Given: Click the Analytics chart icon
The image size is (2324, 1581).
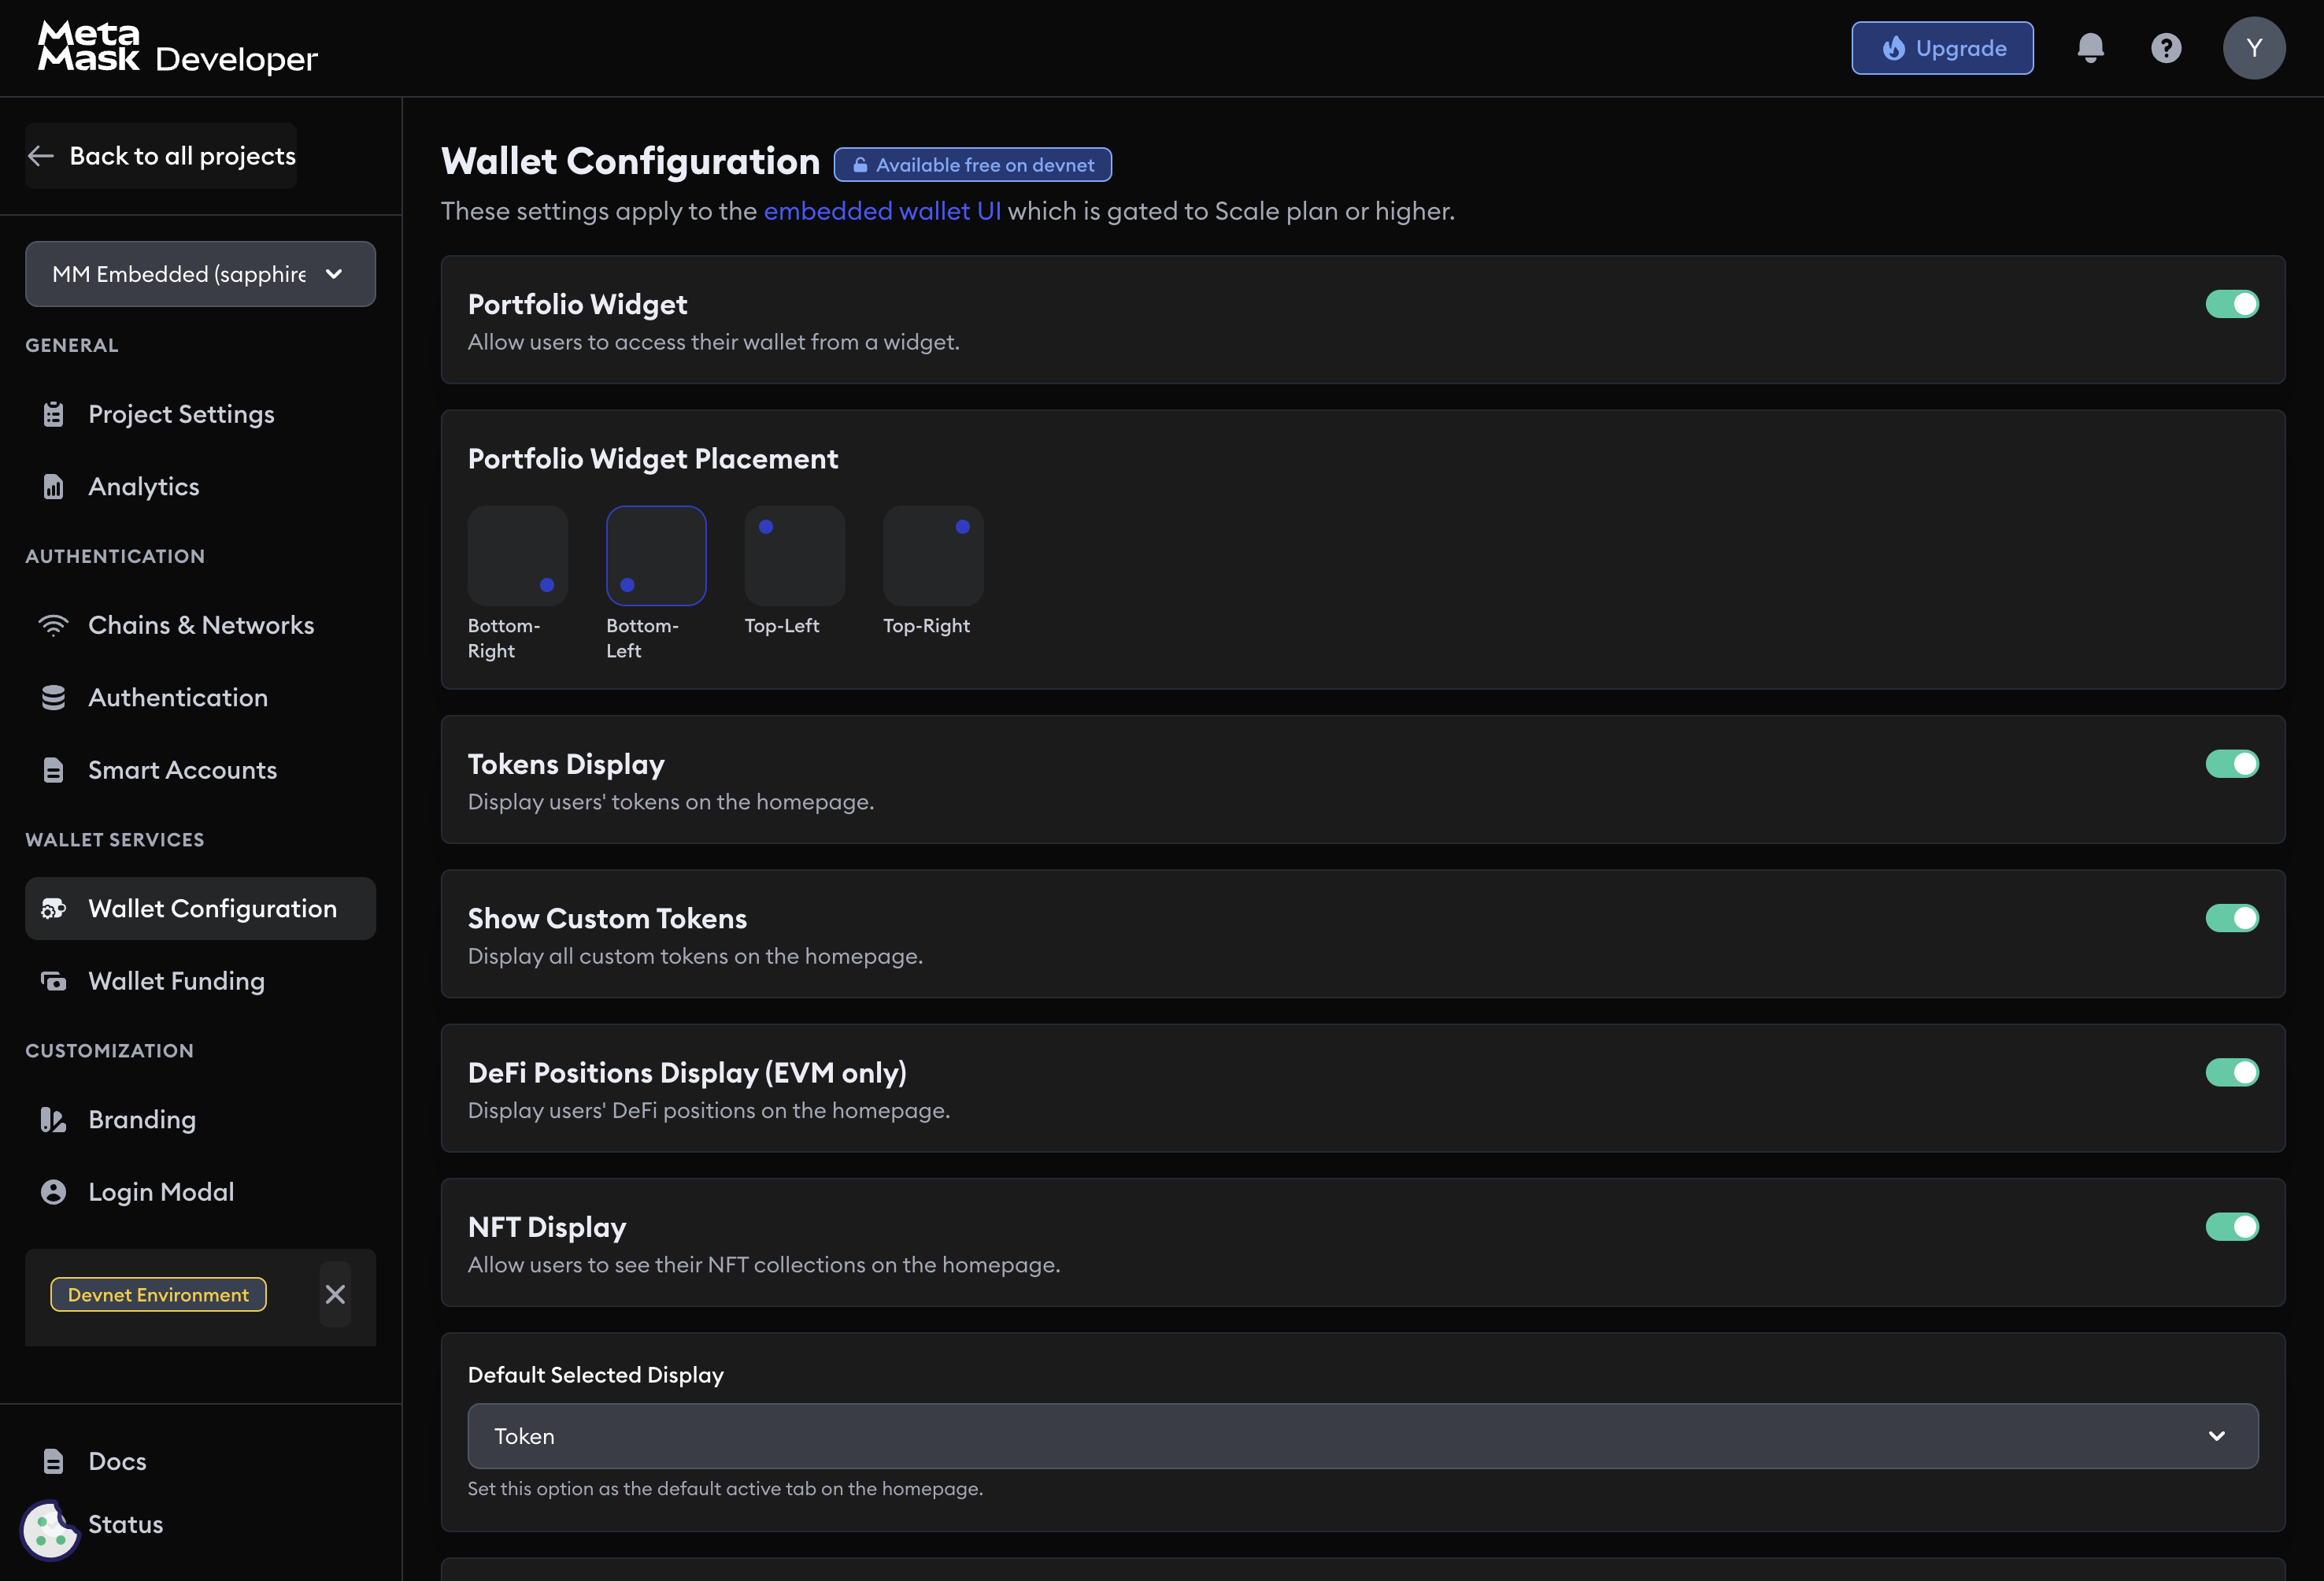Looking at the screenshot, I should (53, 486).
